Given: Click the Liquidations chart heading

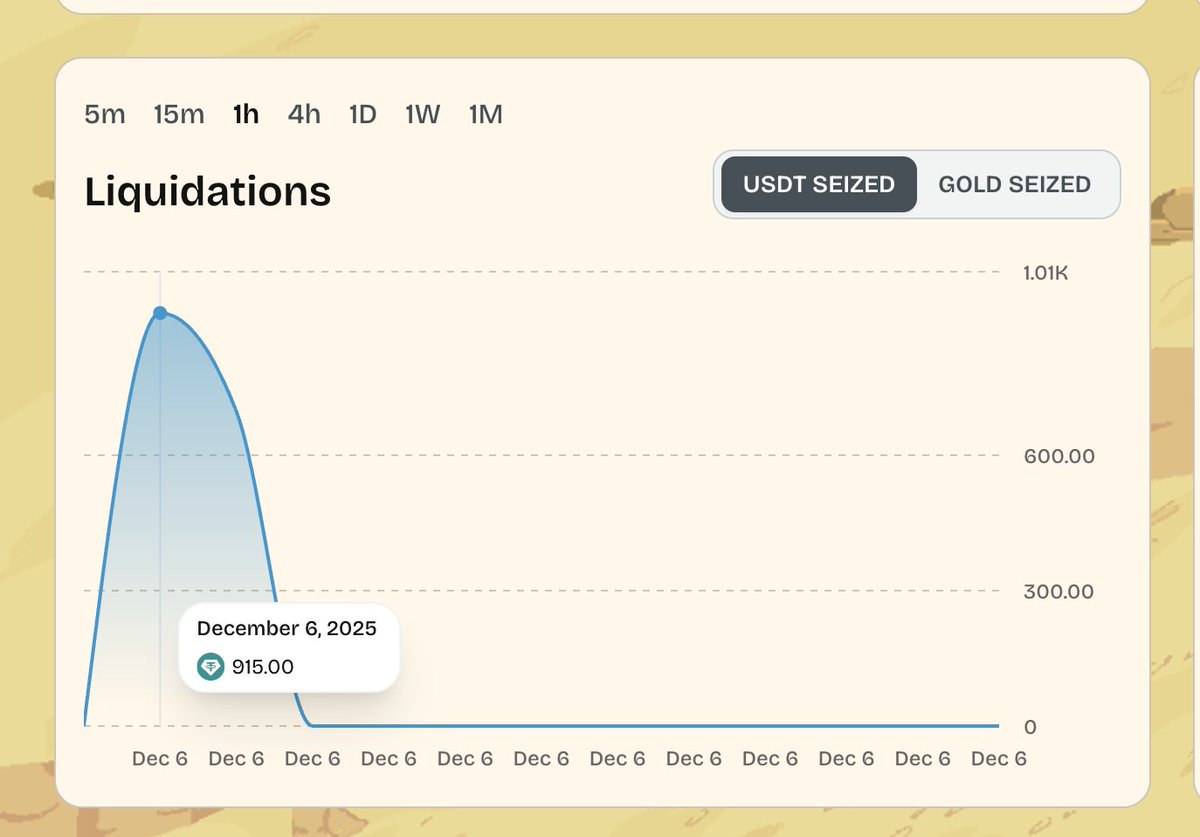Looking at the screenshot, I should [207, 191].
